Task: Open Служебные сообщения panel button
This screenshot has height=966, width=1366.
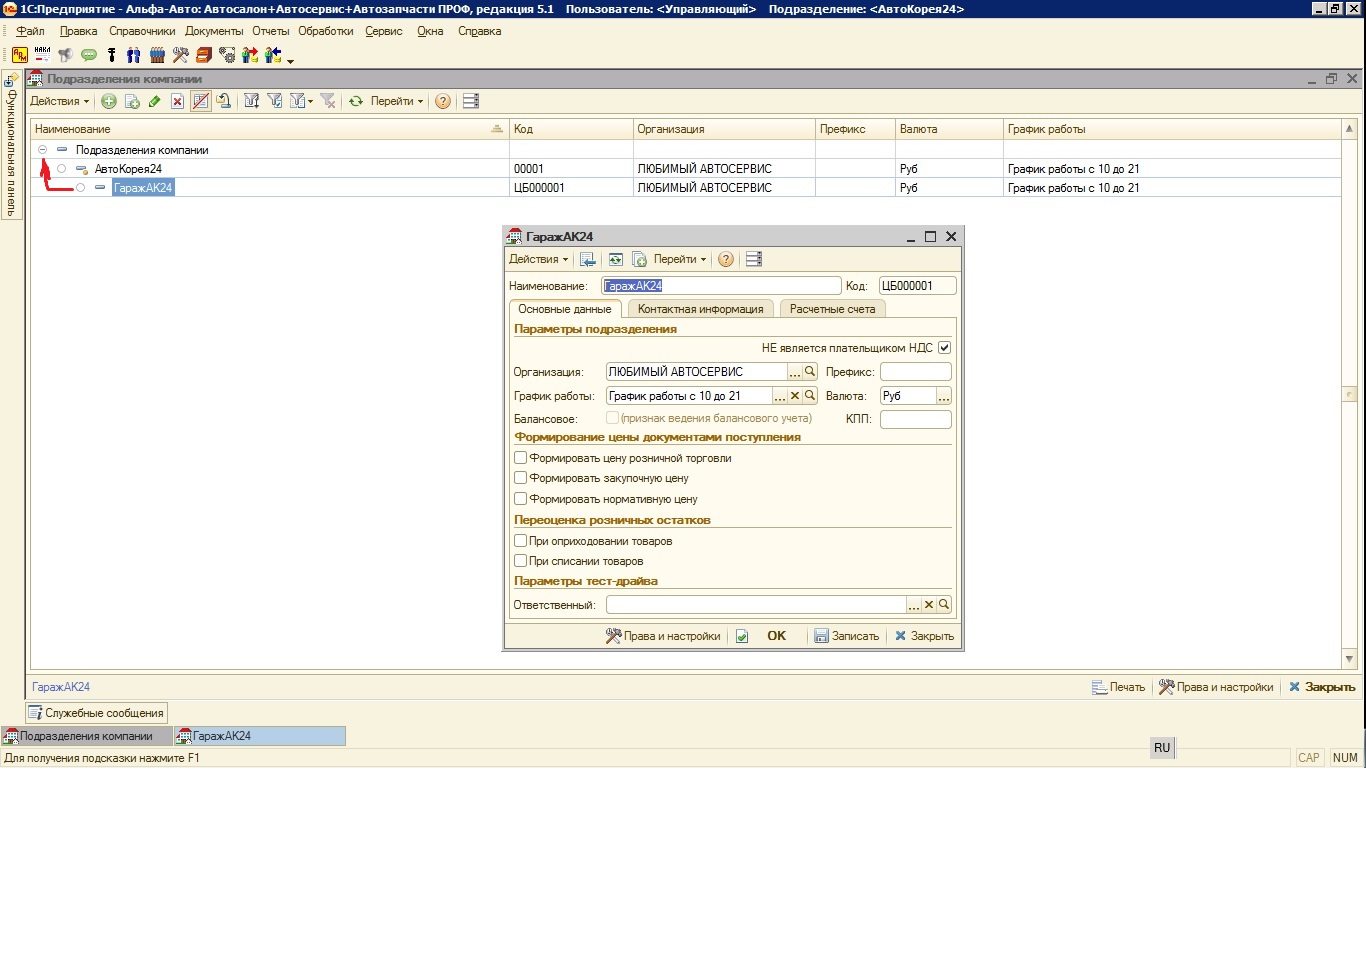Action: point(96,713)
